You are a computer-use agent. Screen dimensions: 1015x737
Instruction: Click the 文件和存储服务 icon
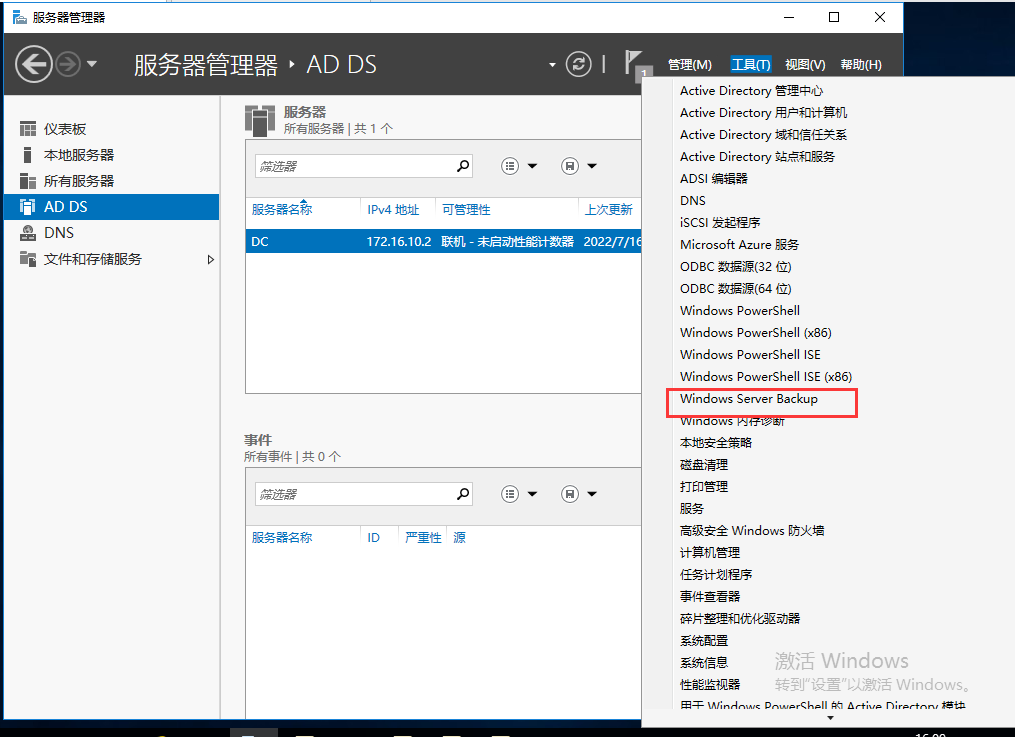tap(28, 259)
